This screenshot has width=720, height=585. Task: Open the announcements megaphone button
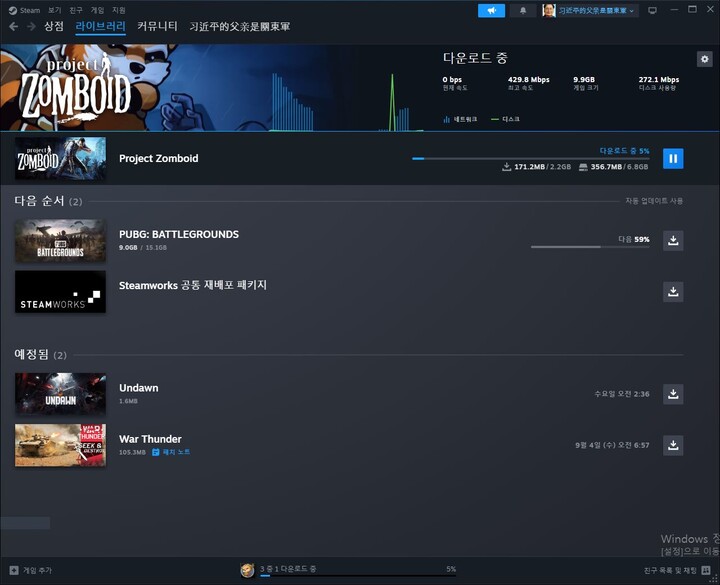(x=491, y=10)
